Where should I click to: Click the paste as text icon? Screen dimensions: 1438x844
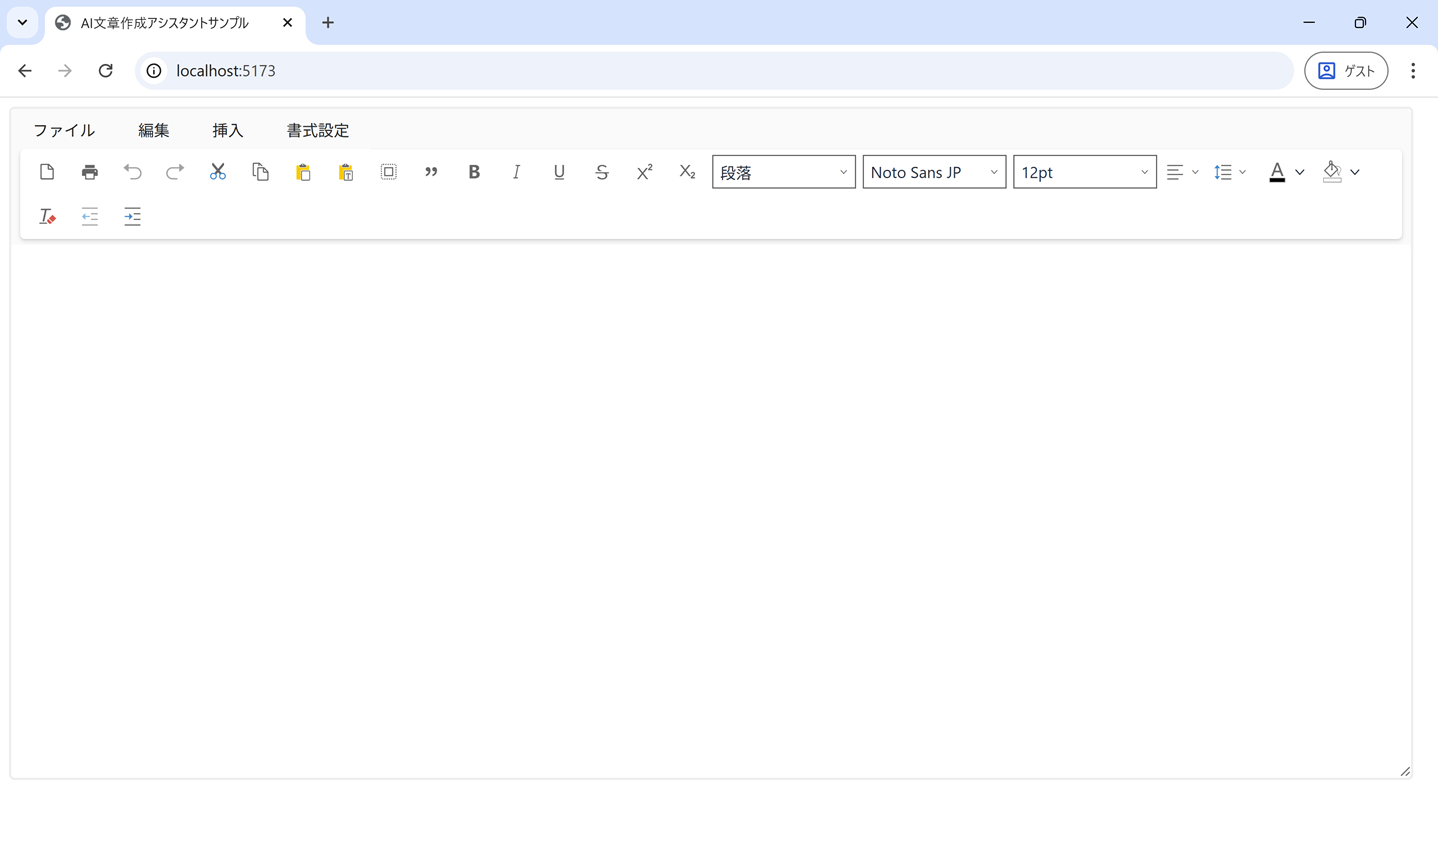coord(346,172)
